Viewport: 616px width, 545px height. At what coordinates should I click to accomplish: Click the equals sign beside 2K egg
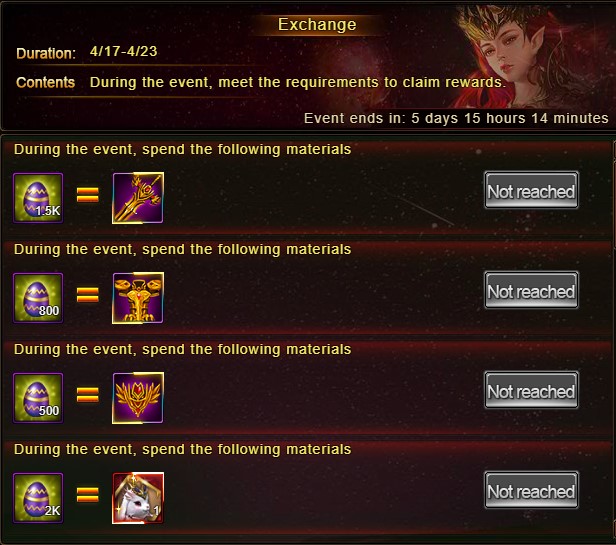point(88,495)
